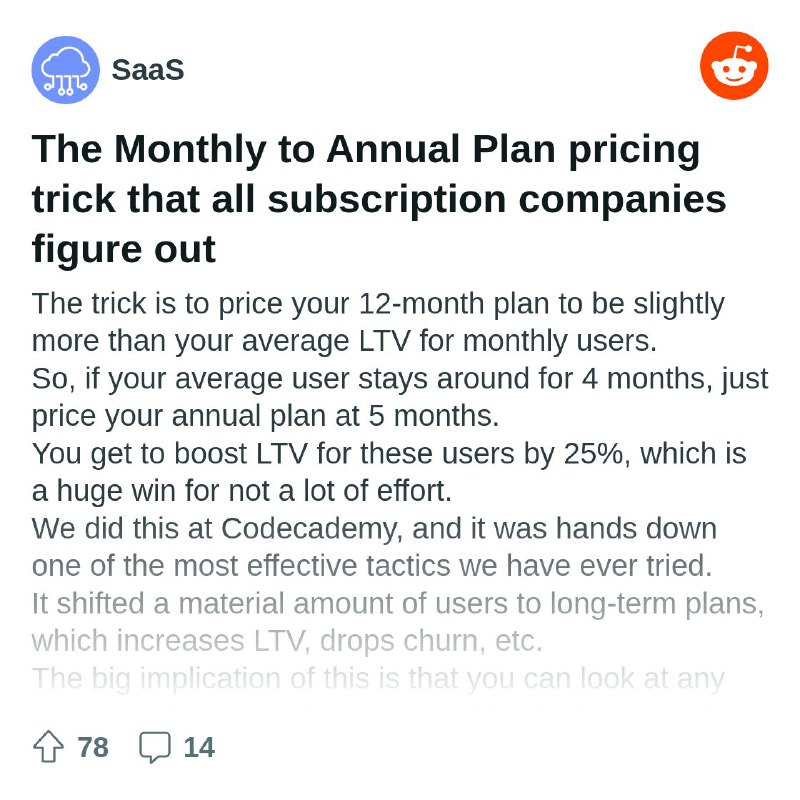Click the 'most effective tactics we have ever tried' line

(372, 566)
